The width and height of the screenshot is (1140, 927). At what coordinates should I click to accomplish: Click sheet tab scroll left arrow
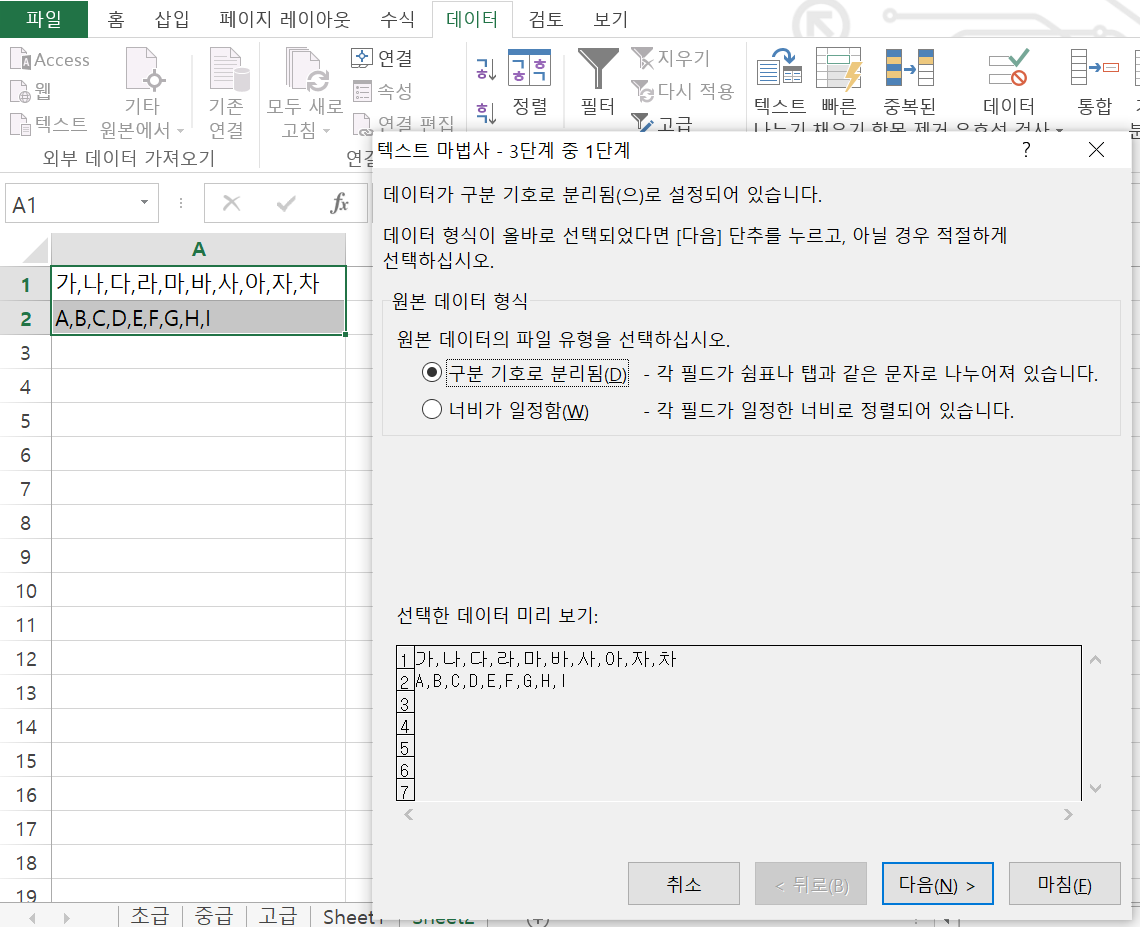pos(32,918)
